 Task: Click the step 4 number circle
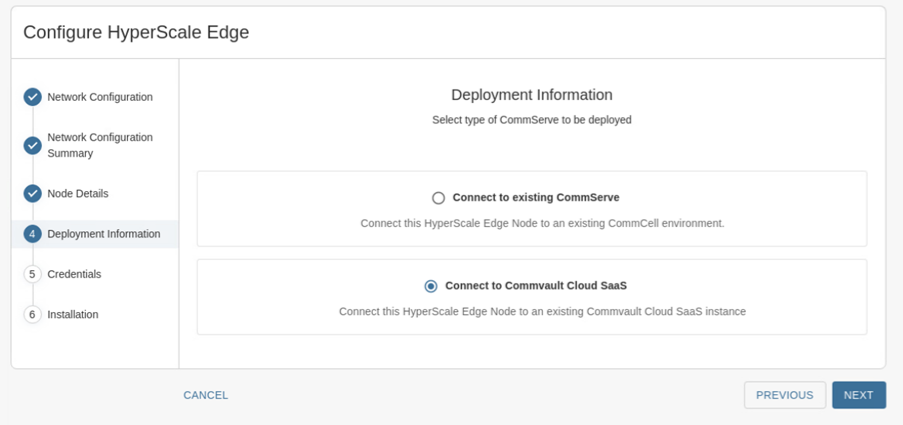pyautogui.click(x=32, y=234)
